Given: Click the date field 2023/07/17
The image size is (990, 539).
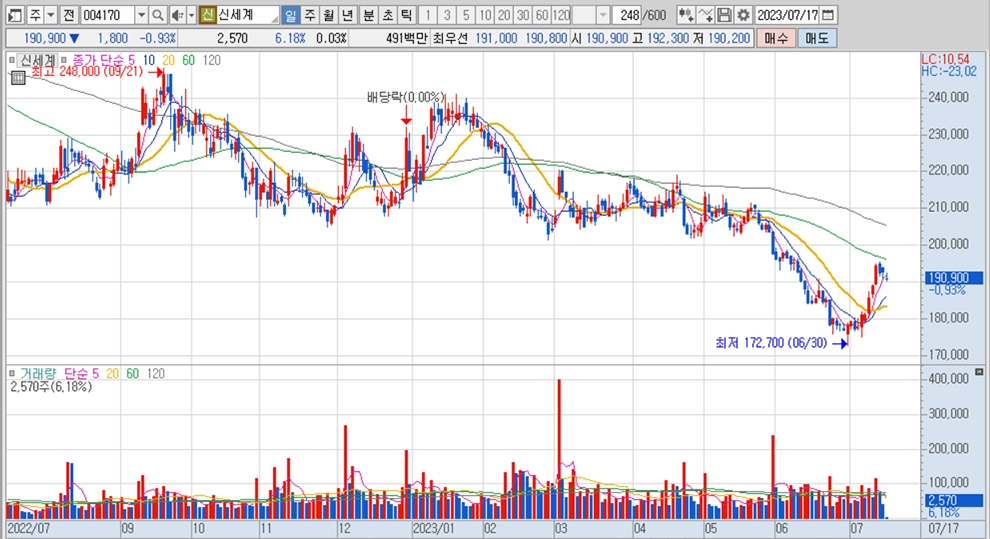Looking at the screenshot, I should [x=787, y=15].
